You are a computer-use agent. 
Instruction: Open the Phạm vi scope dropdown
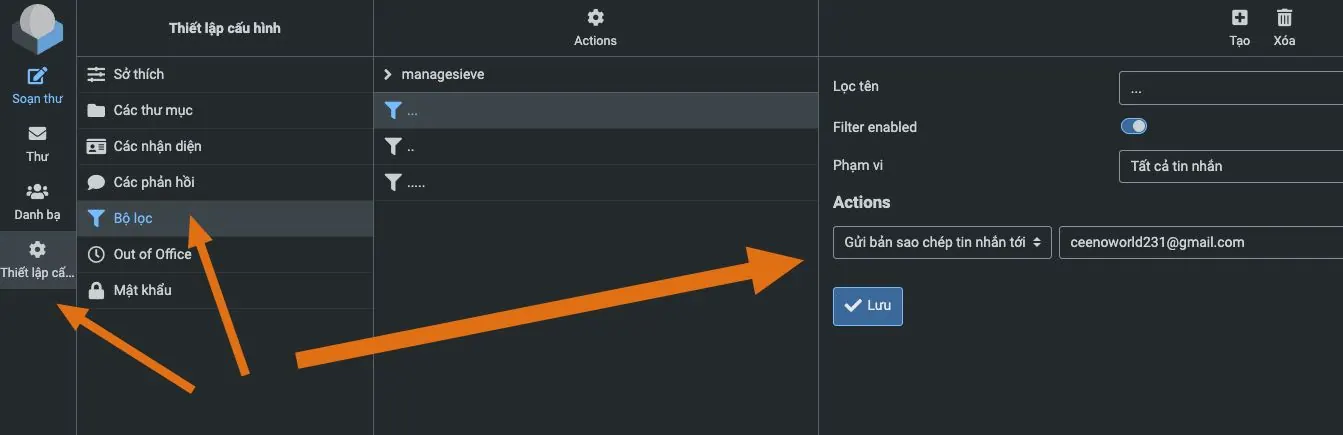coord(1230,166)
